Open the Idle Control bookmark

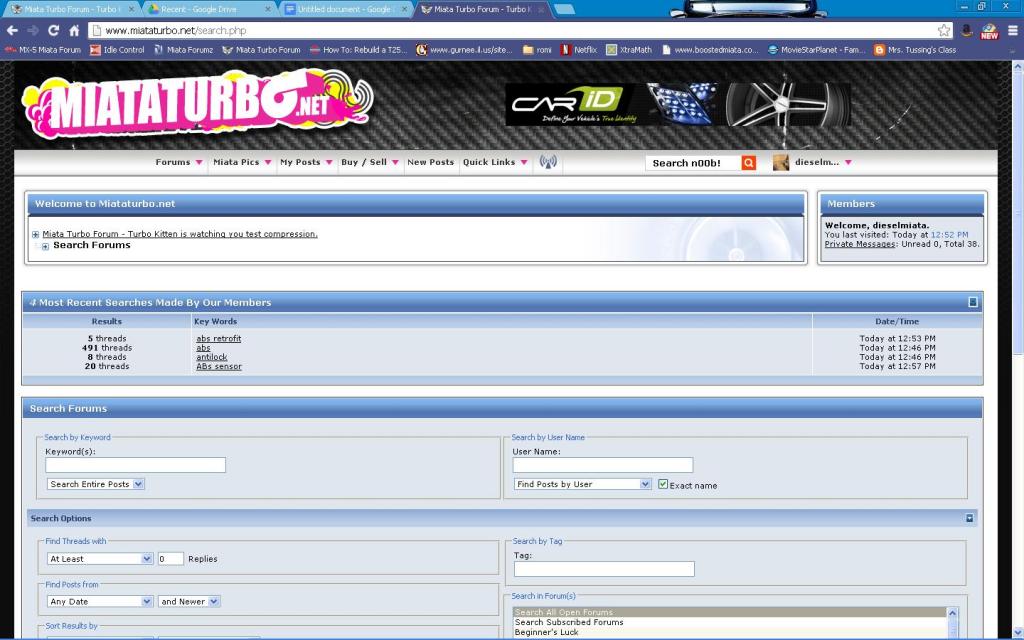click(x=117, y=50)
